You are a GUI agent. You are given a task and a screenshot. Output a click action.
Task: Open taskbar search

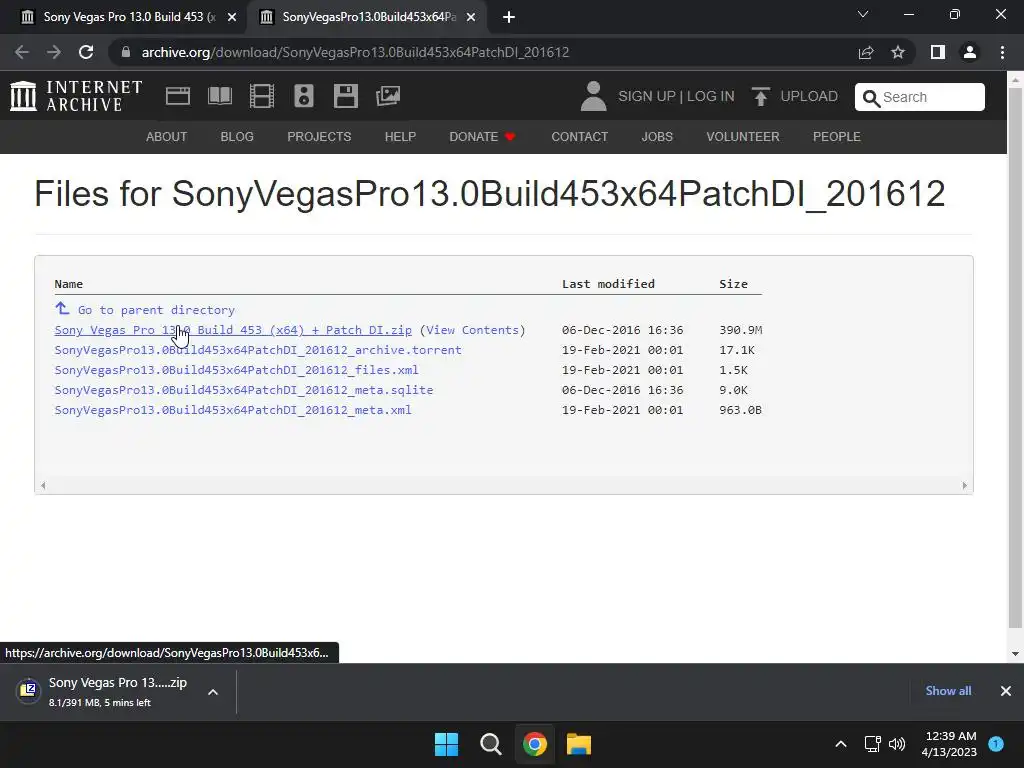[x=490, y=744]
